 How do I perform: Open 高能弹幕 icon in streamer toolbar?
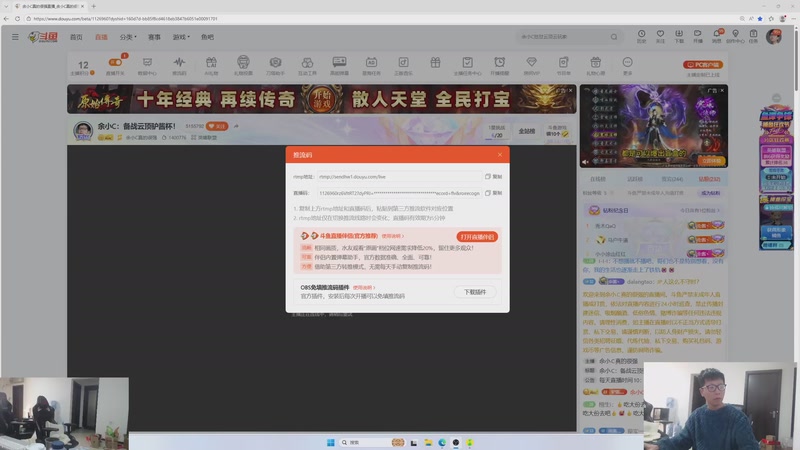tap(339, 66)
